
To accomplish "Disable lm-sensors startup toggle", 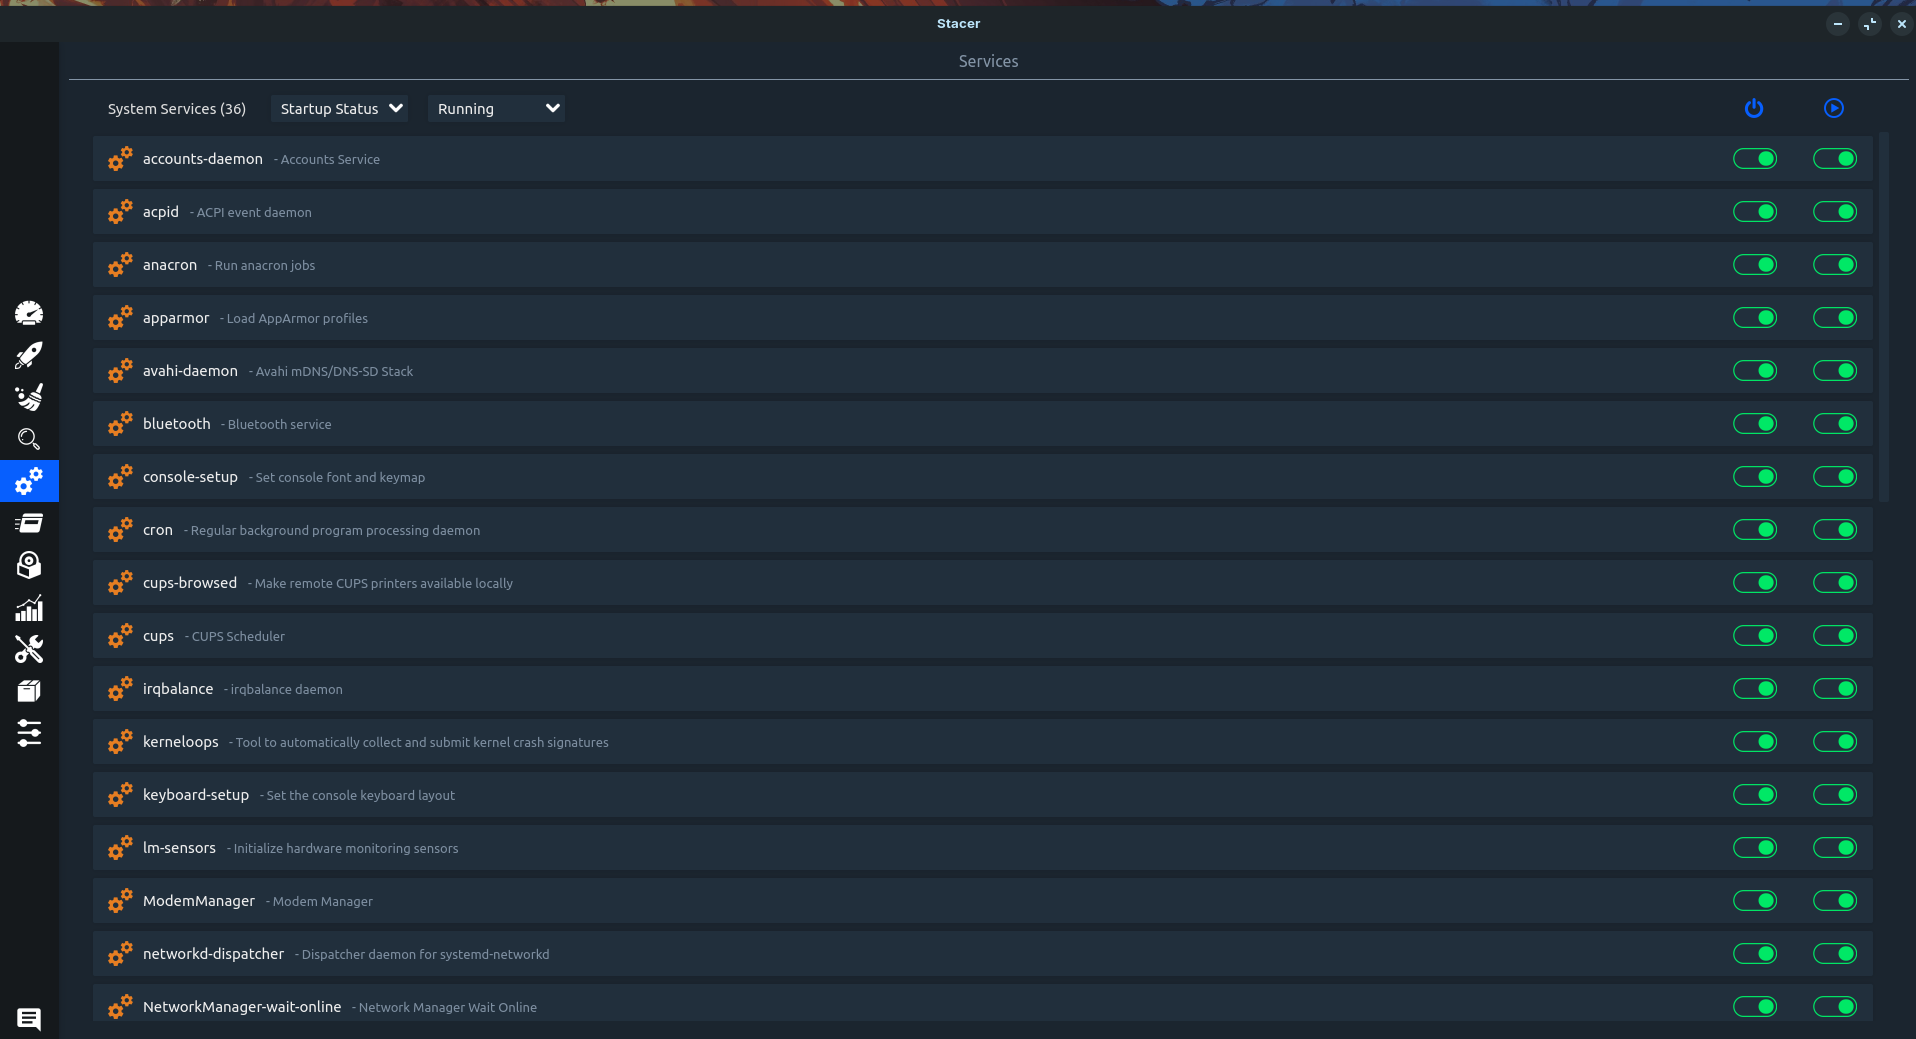I will click(1755, 847).
